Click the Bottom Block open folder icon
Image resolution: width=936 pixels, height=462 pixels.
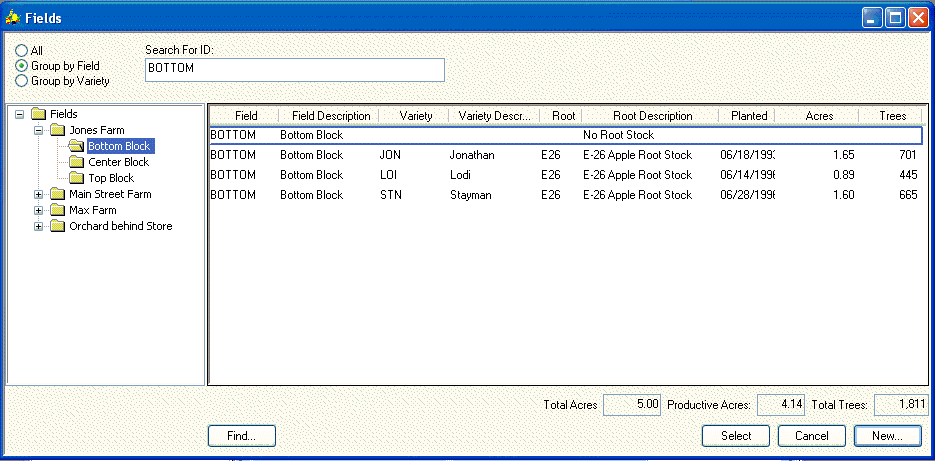pos(77,146)
